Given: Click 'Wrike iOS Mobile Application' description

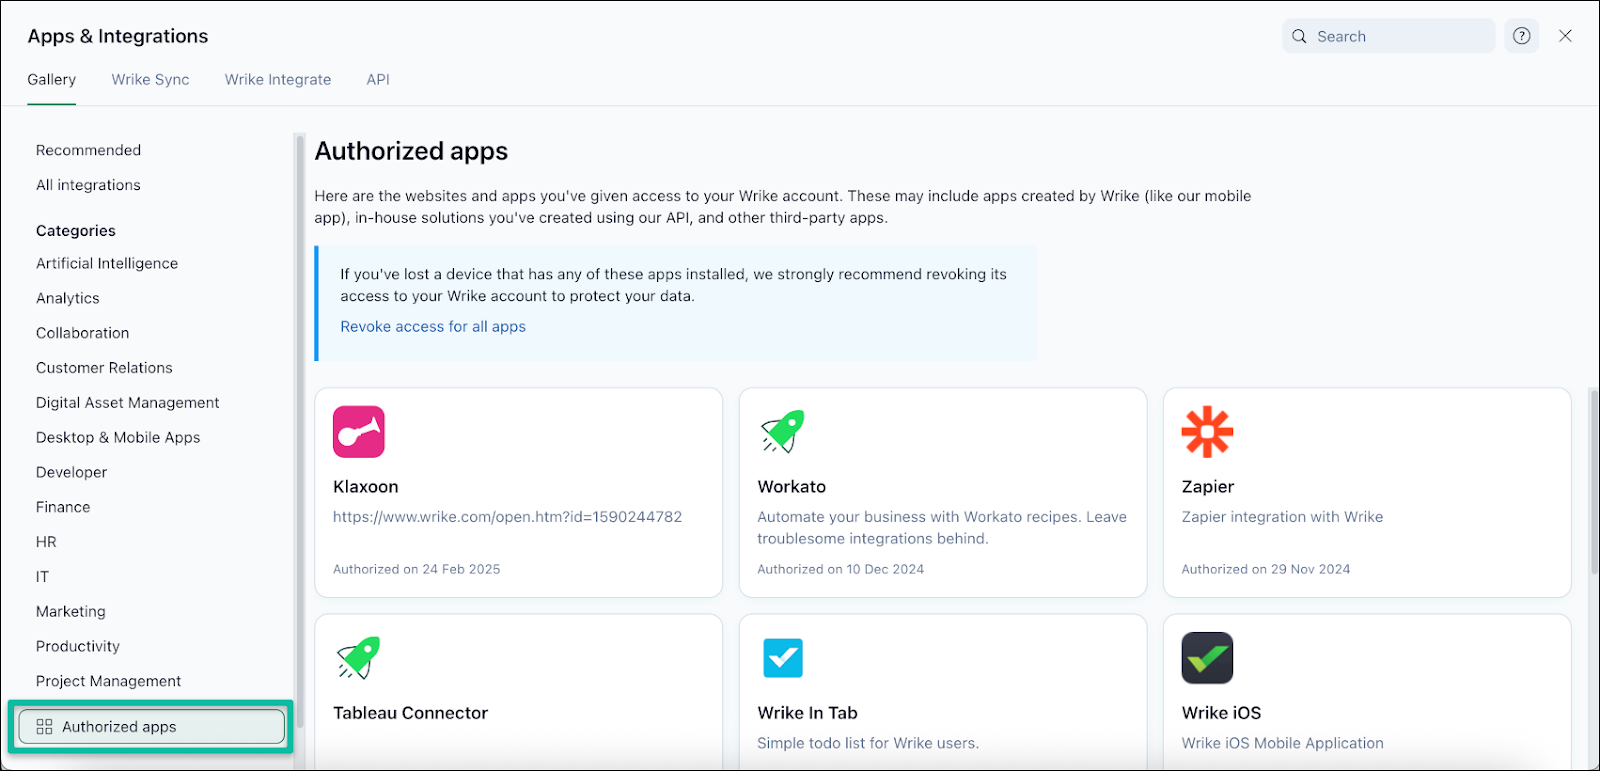Looking at the screenshot, I should [1283, 743].
